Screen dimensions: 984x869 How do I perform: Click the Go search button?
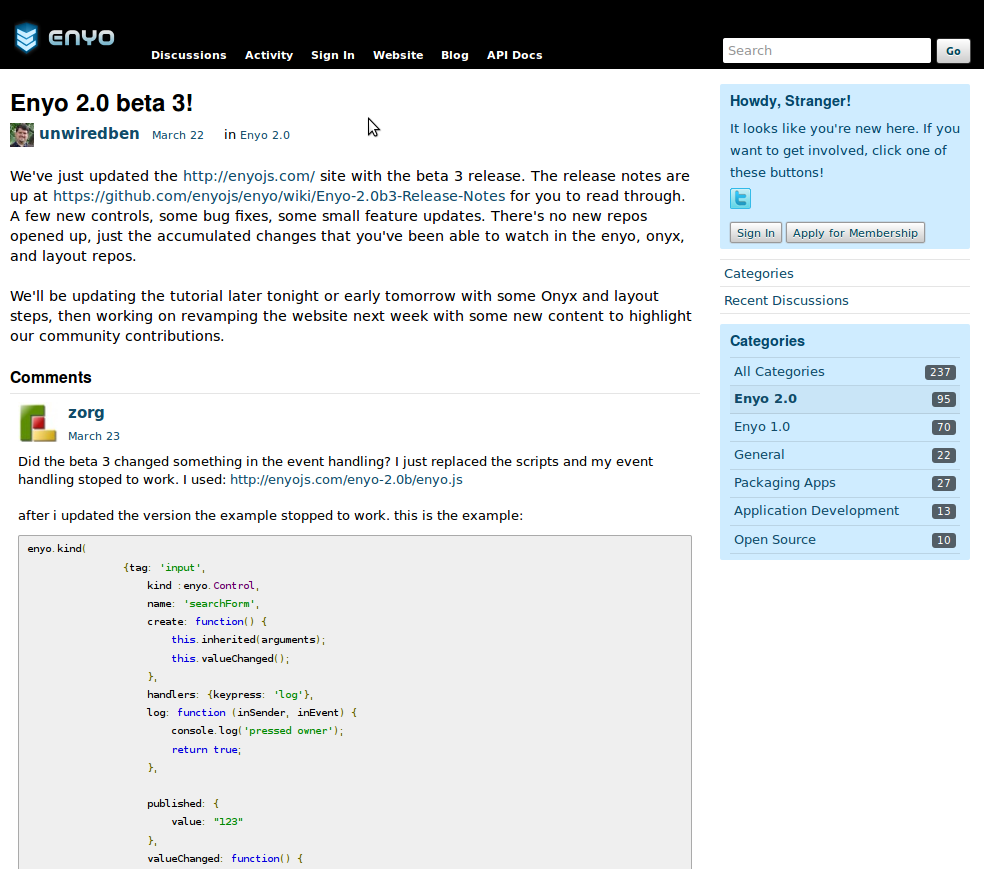pyautogui.click(x=953, y=51)
